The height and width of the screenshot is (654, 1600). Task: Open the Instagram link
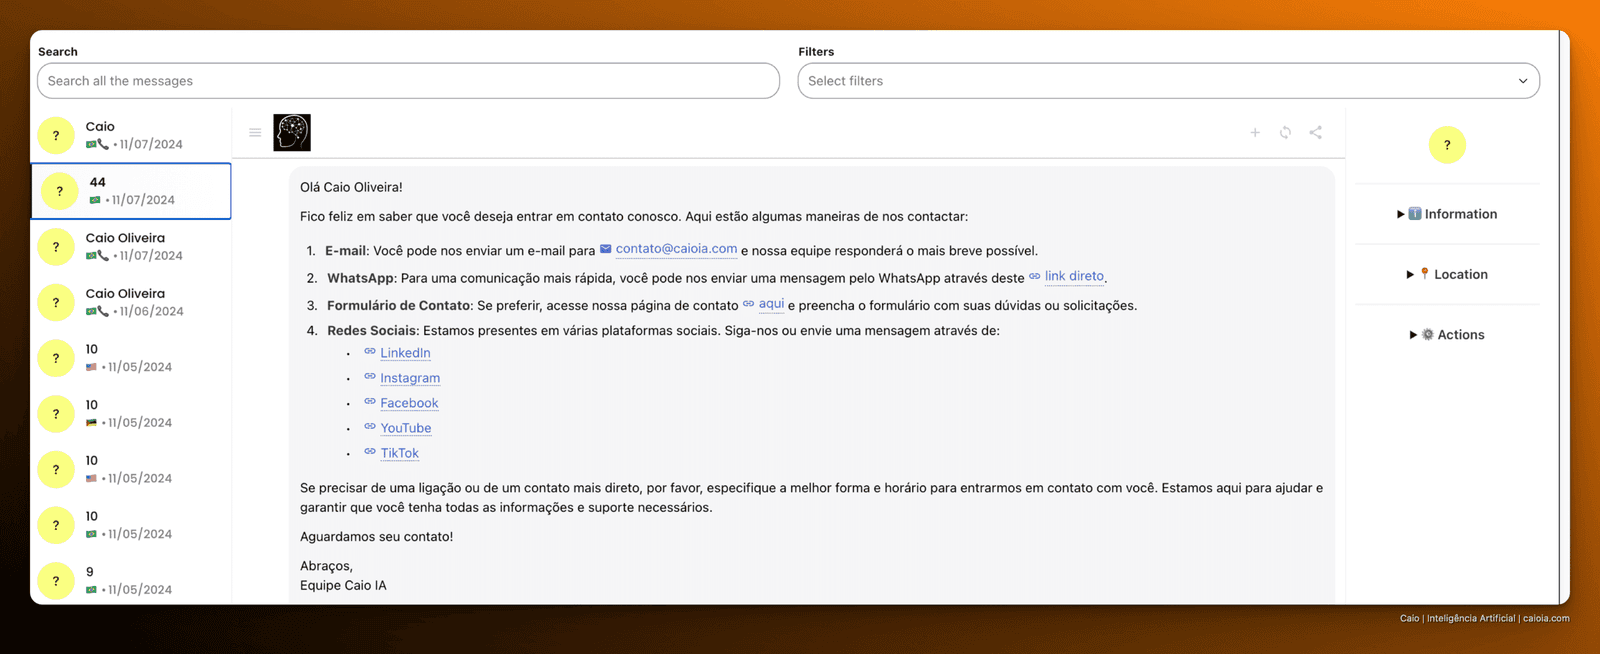[410, 378]
